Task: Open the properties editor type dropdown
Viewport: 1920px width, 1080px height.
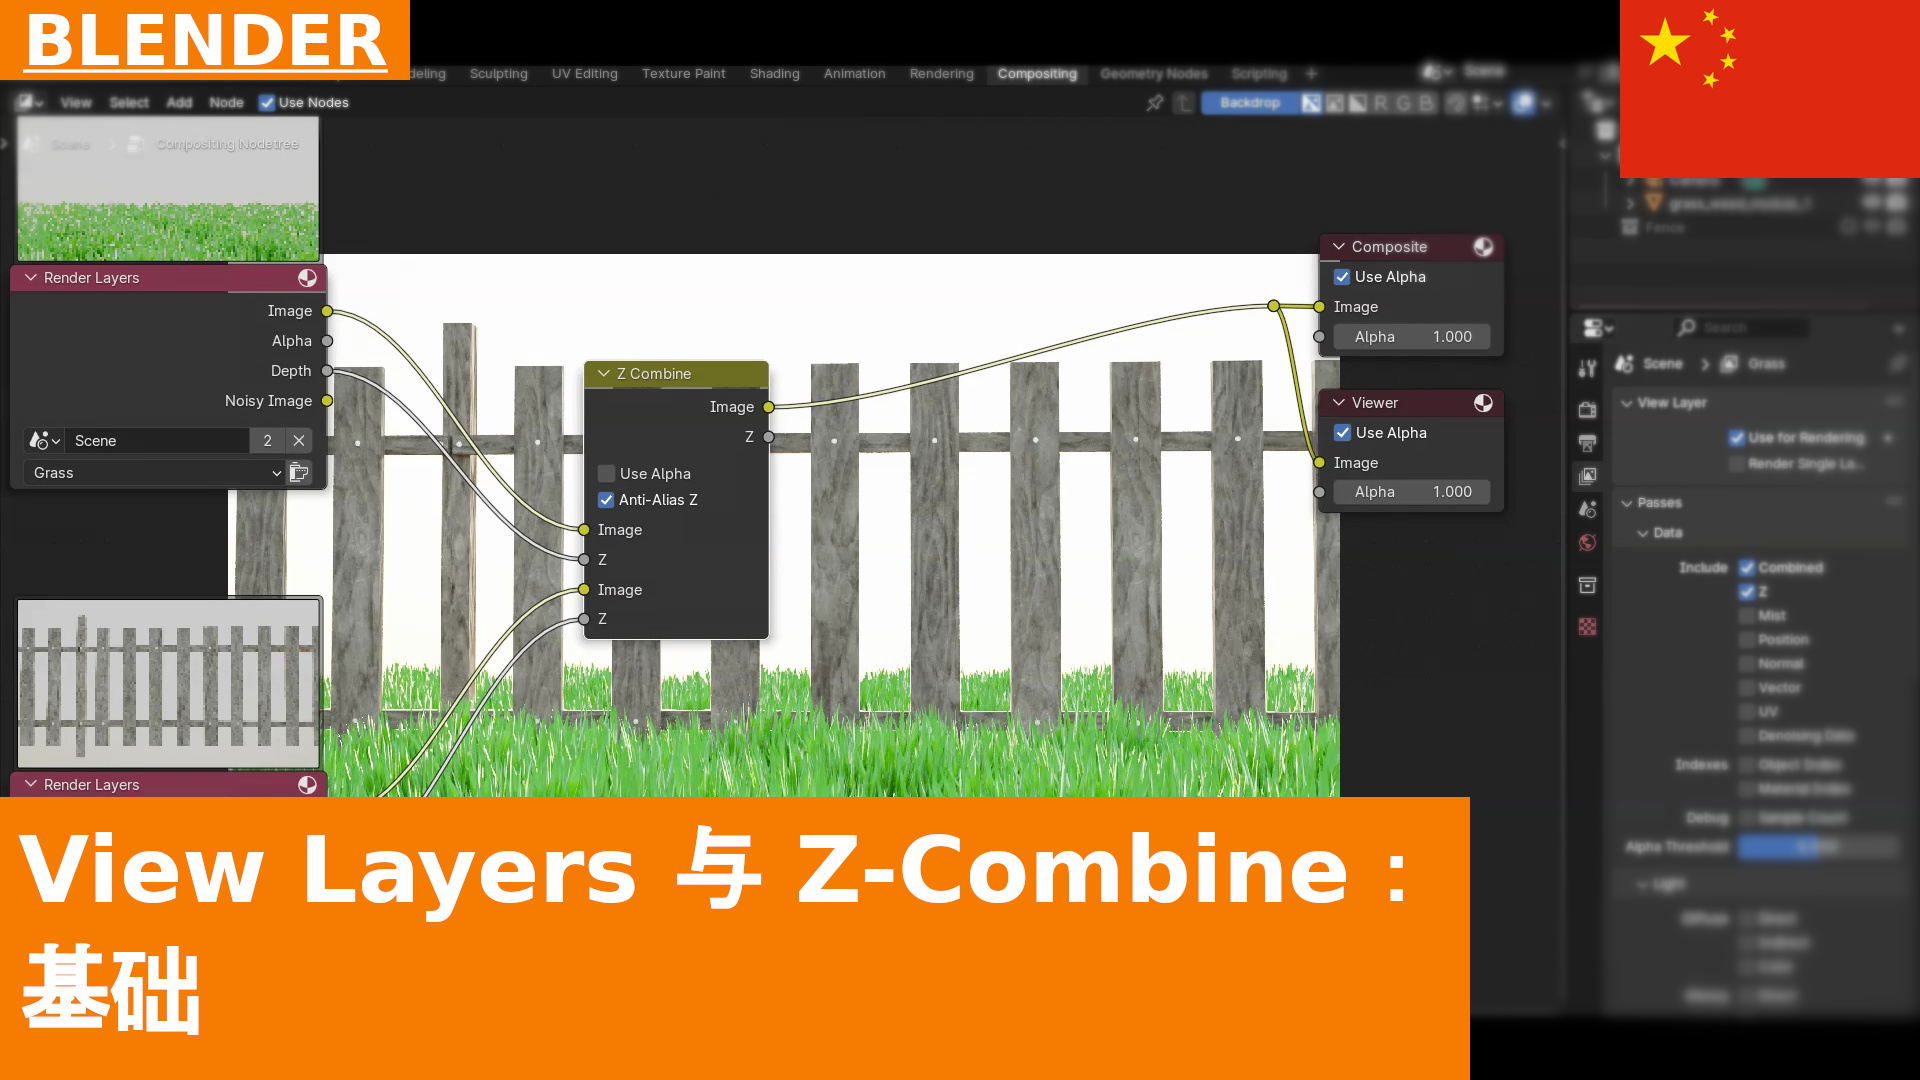Action: click(x=1598, y=328)
